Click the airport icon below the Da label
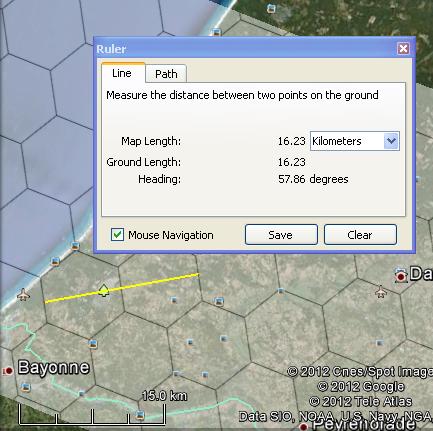The image size is (433, 431). 380,292
